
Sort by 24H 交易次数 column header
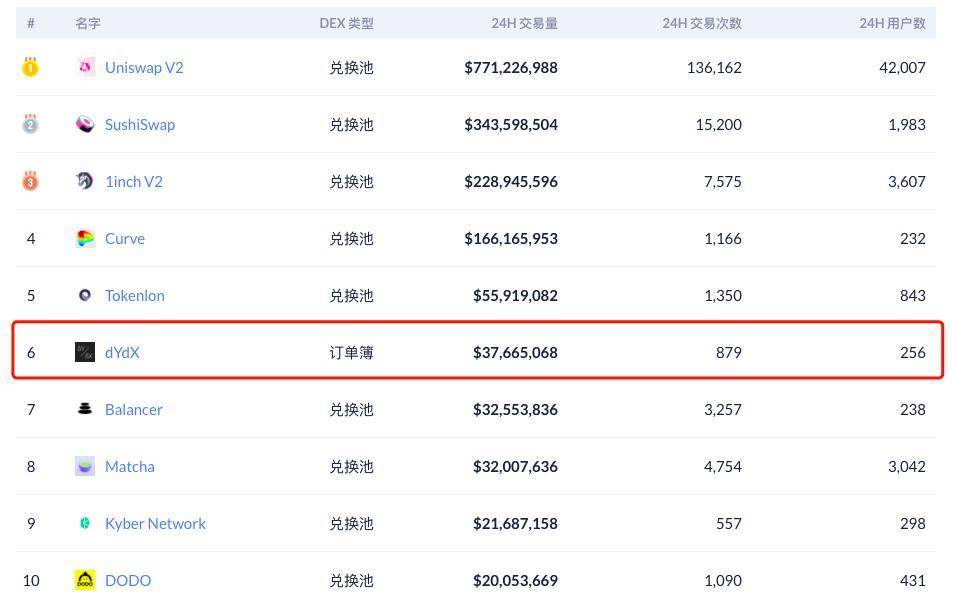tap(701, 23)
